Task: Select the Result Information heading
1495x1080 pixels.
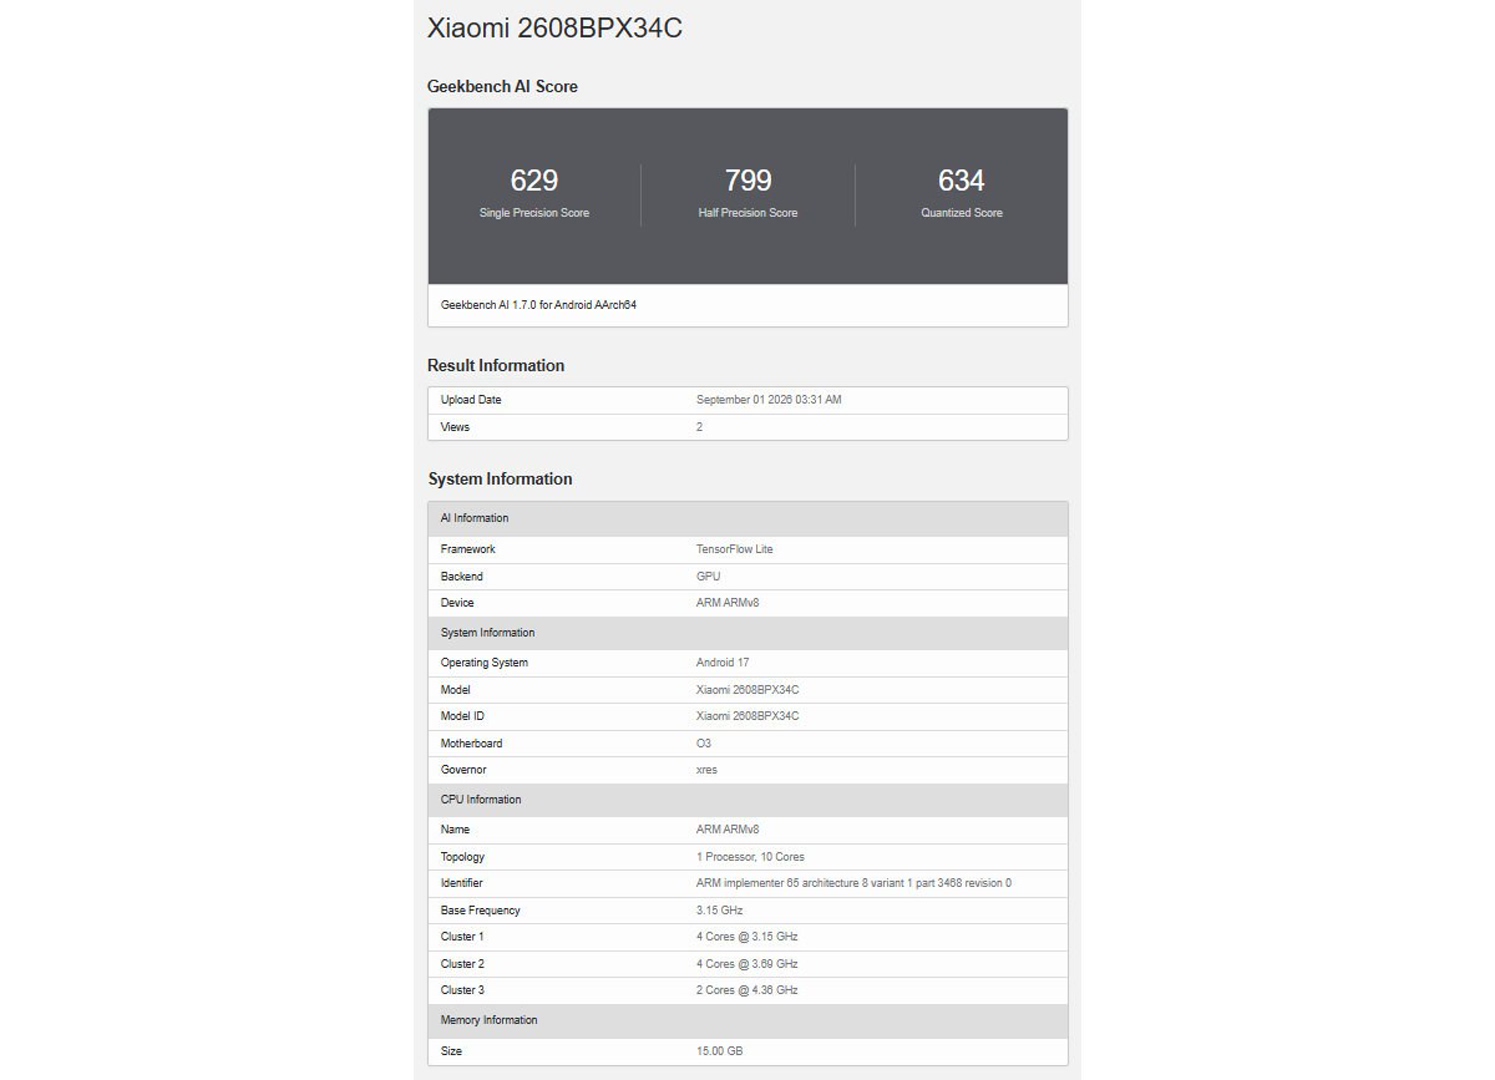Action: (496, 366)
